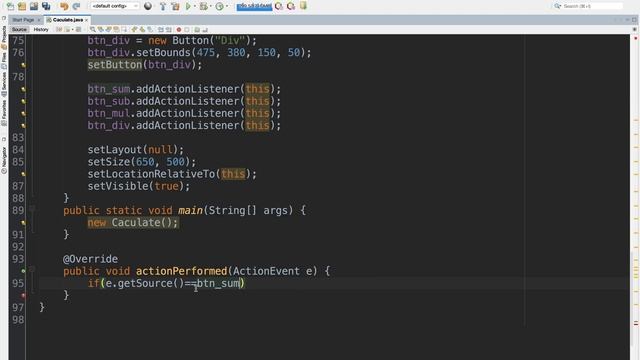Click the blue memory usage bar
The height and width of the screenshot is (360, 640).
click(254, 6)
